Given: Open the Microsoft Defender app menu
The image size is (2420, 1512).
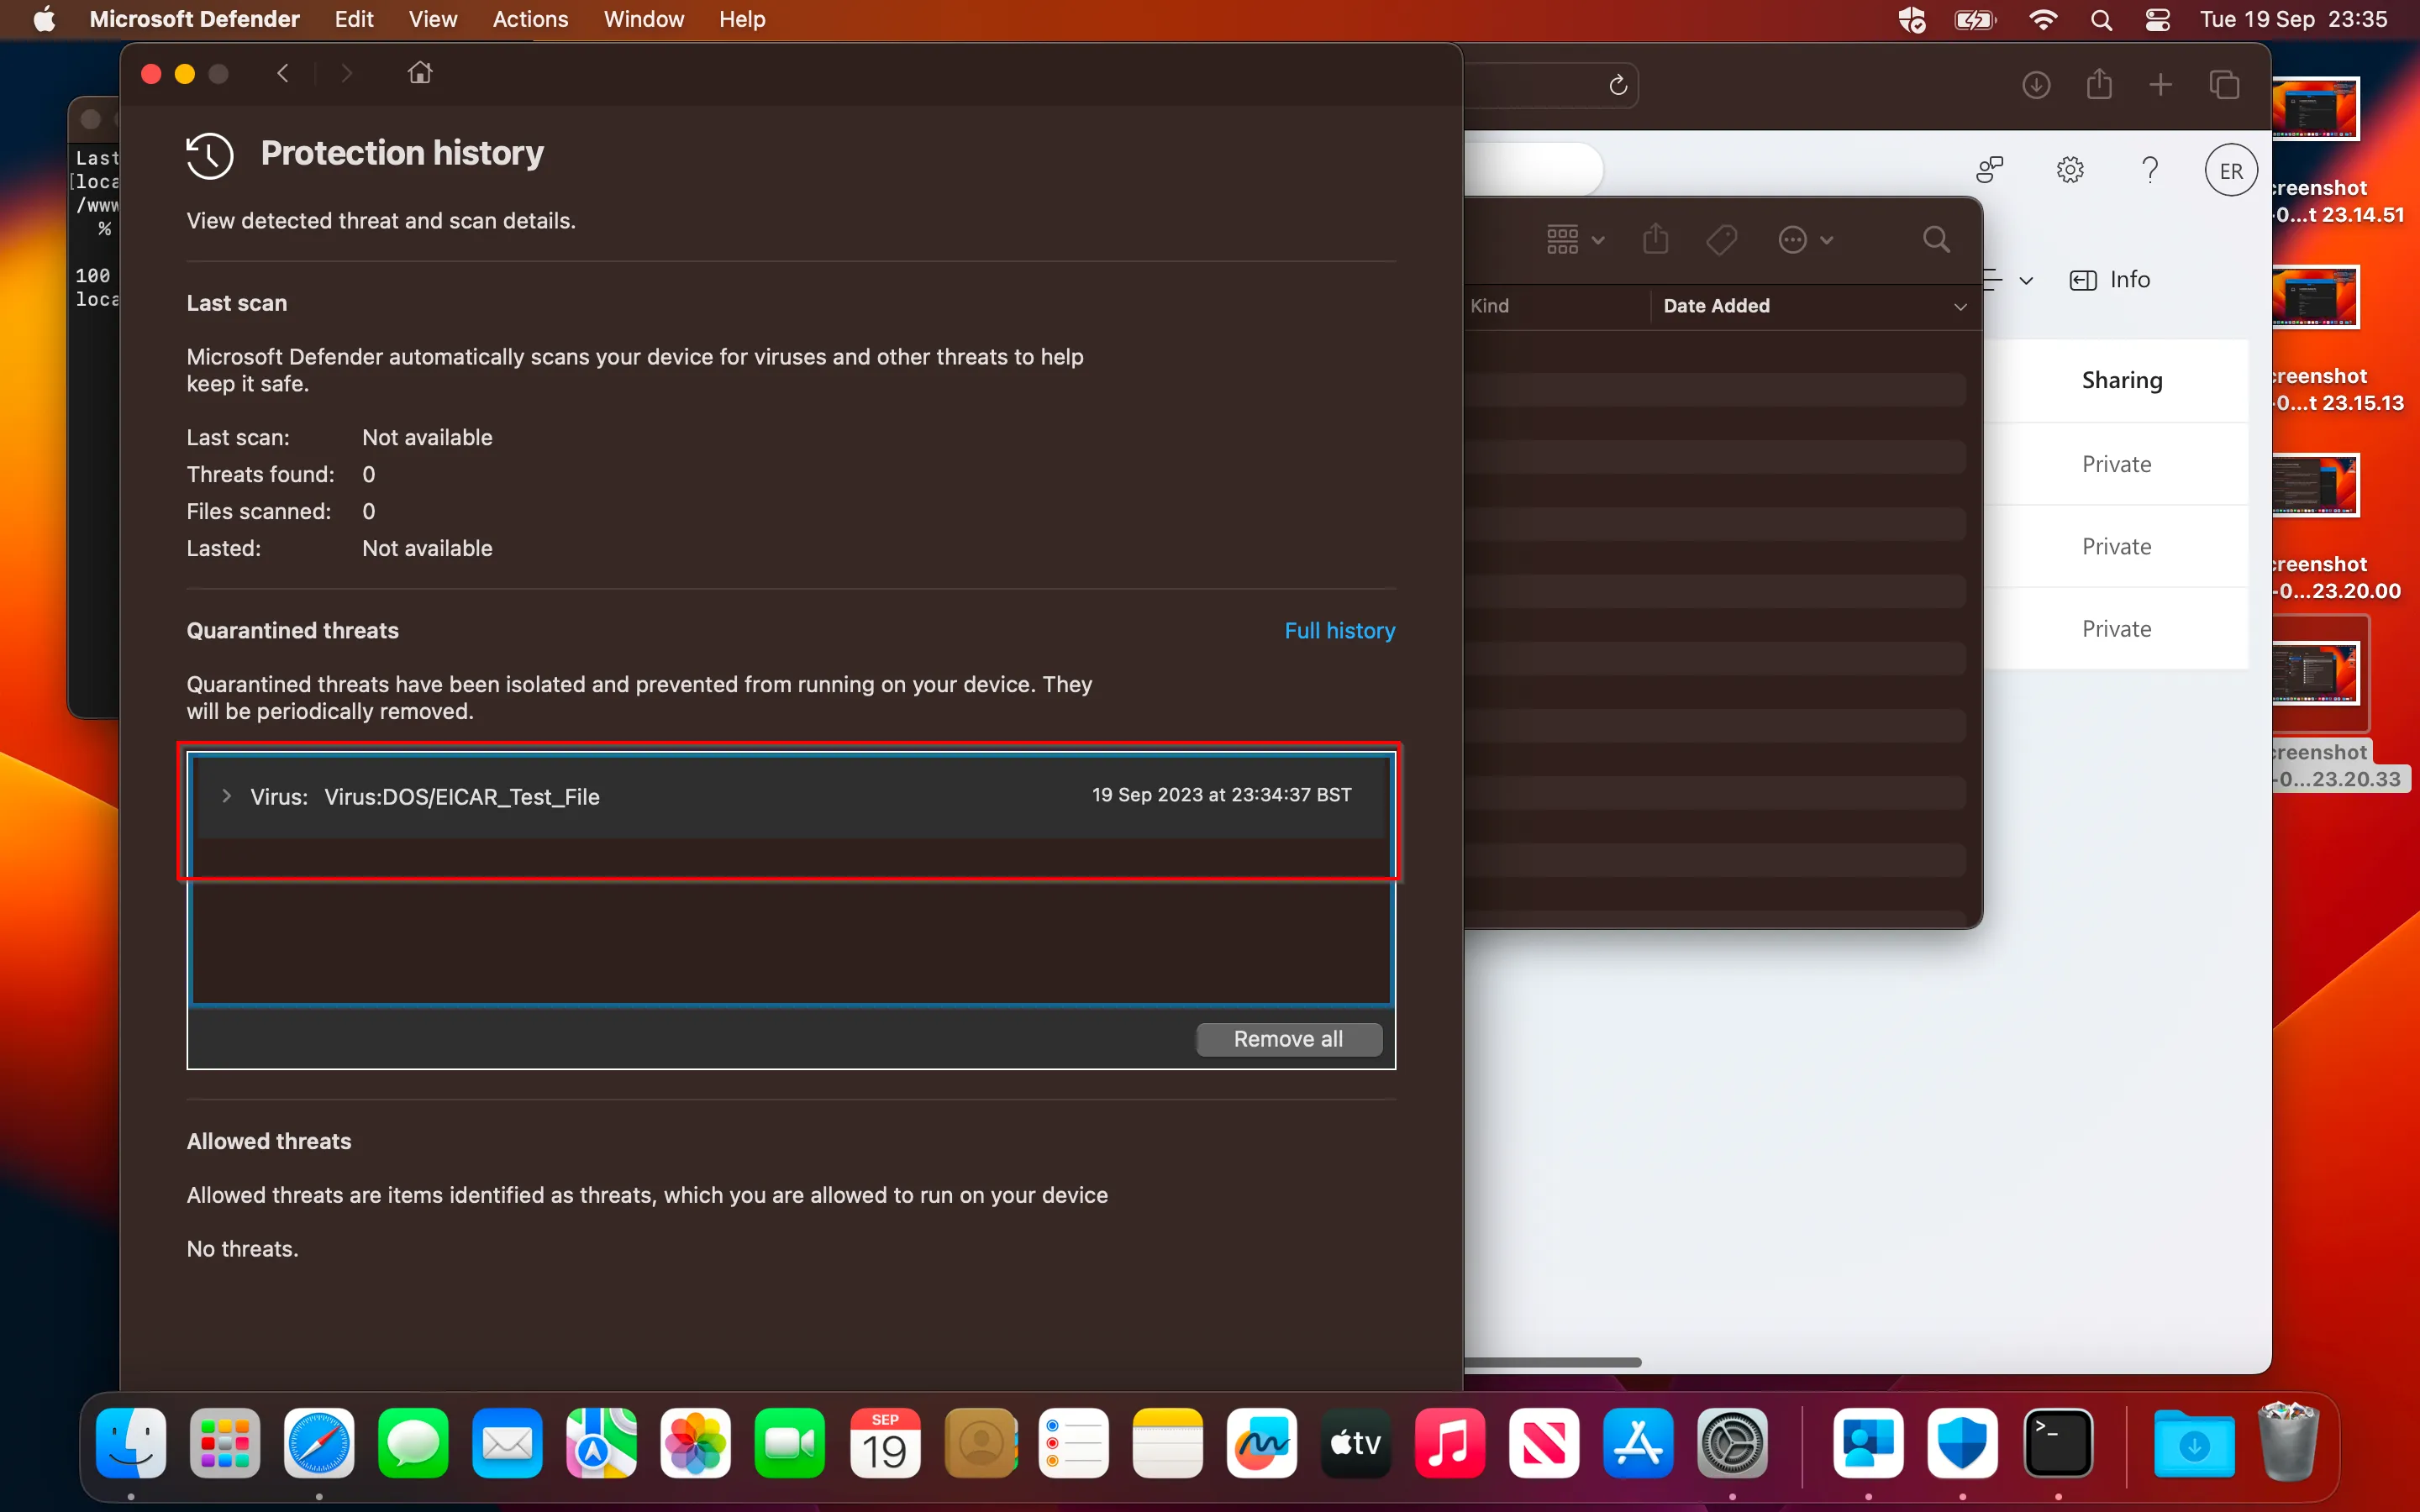Looking at the screenshot, I should click(x=194, y=19).
